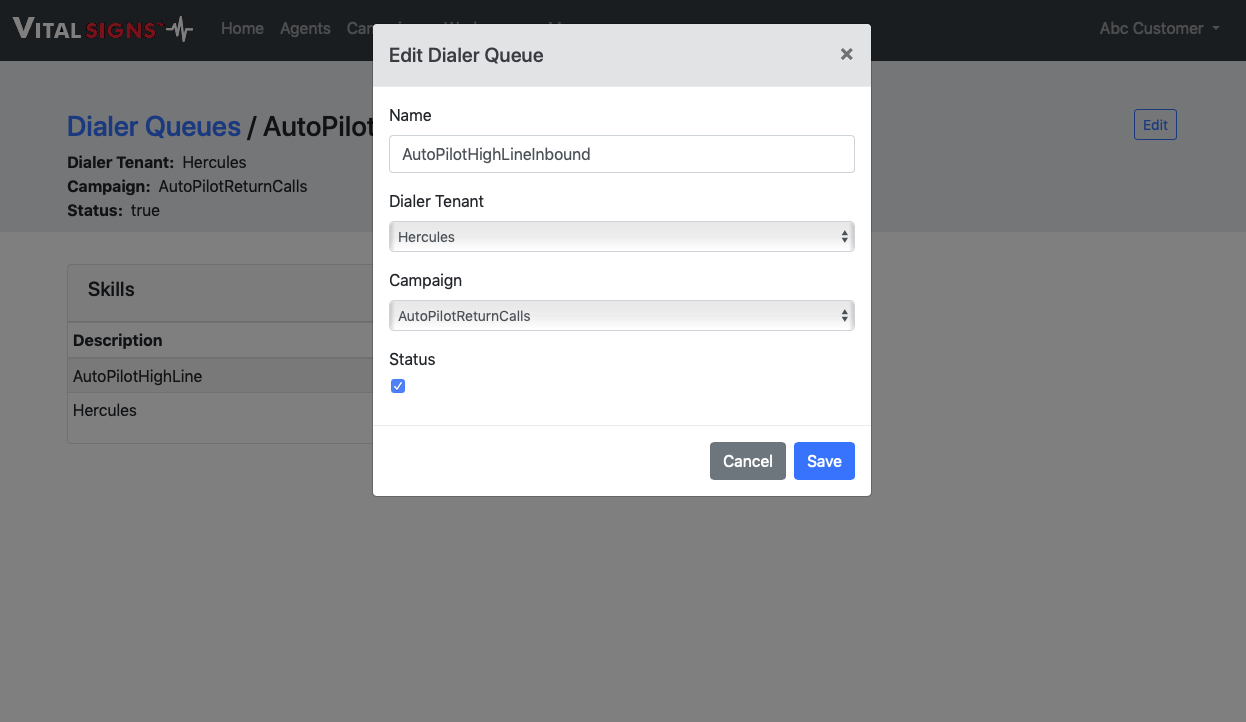Cancel editing the dialer queue
1246x722 pixels.
(747, 461)
